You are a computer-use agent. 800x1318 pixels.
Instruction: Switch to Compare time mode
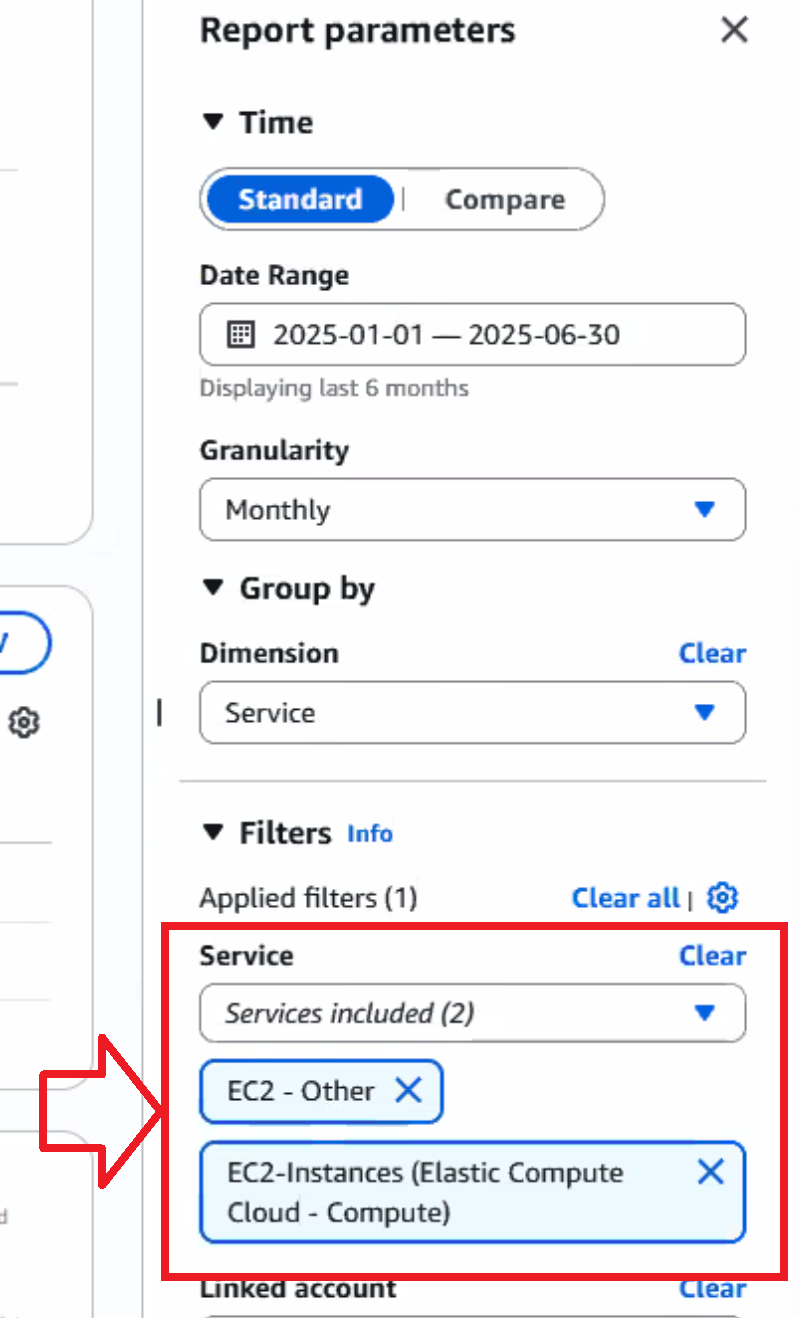point(504,199)
